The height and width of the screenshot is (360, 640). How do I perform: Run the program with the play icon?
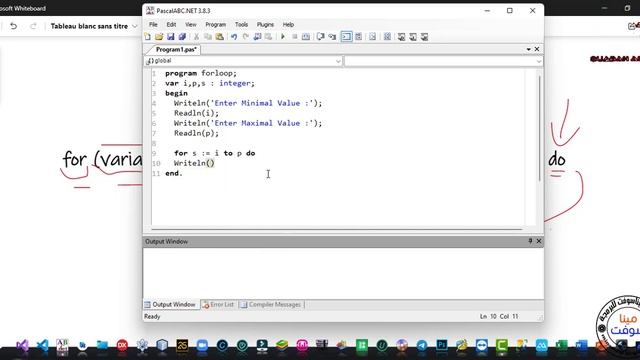tap(282, 37)
